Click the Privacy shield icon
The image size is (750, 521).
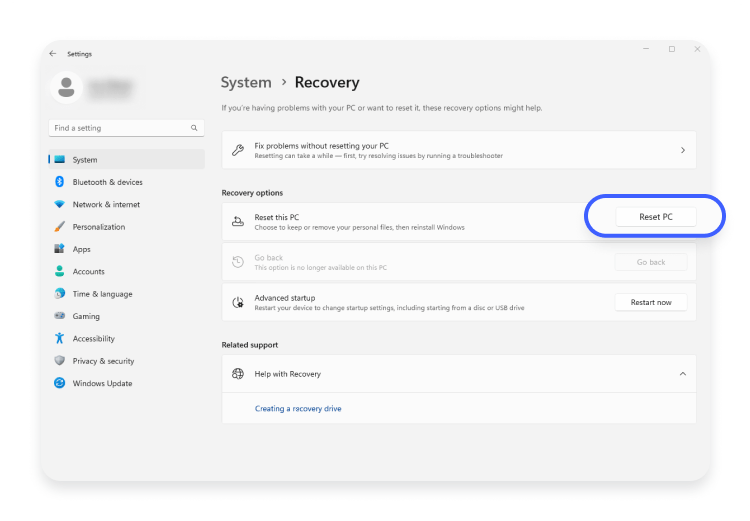[59, 360]
